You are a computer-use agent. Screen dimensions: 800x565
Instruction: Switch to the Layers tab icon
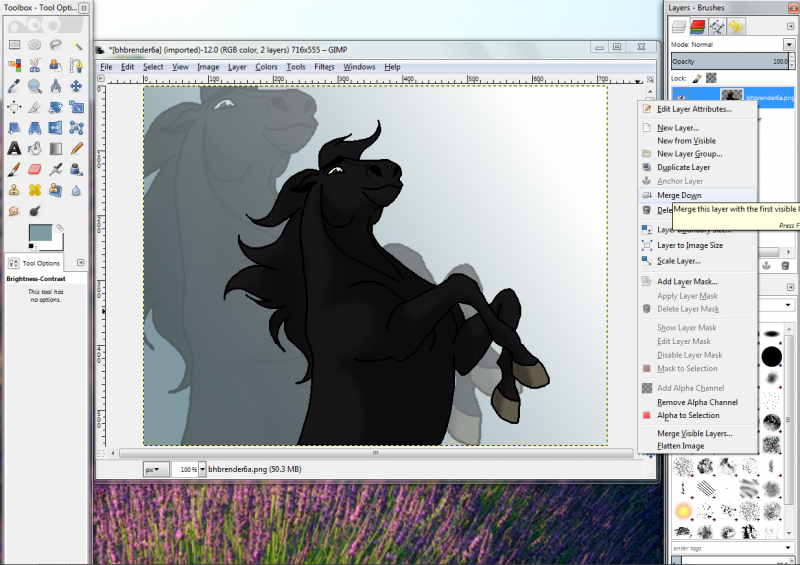[679, 26]
